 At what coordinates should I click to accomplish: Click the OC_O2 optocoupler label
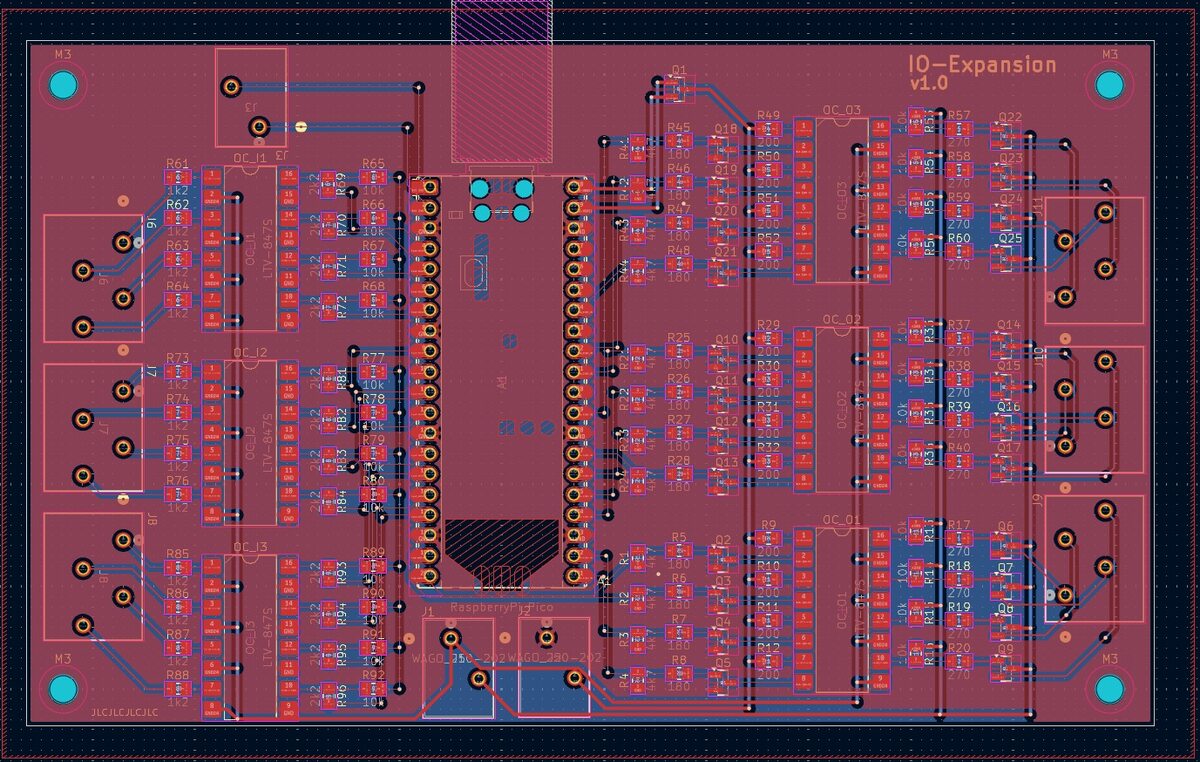[840, 319]
